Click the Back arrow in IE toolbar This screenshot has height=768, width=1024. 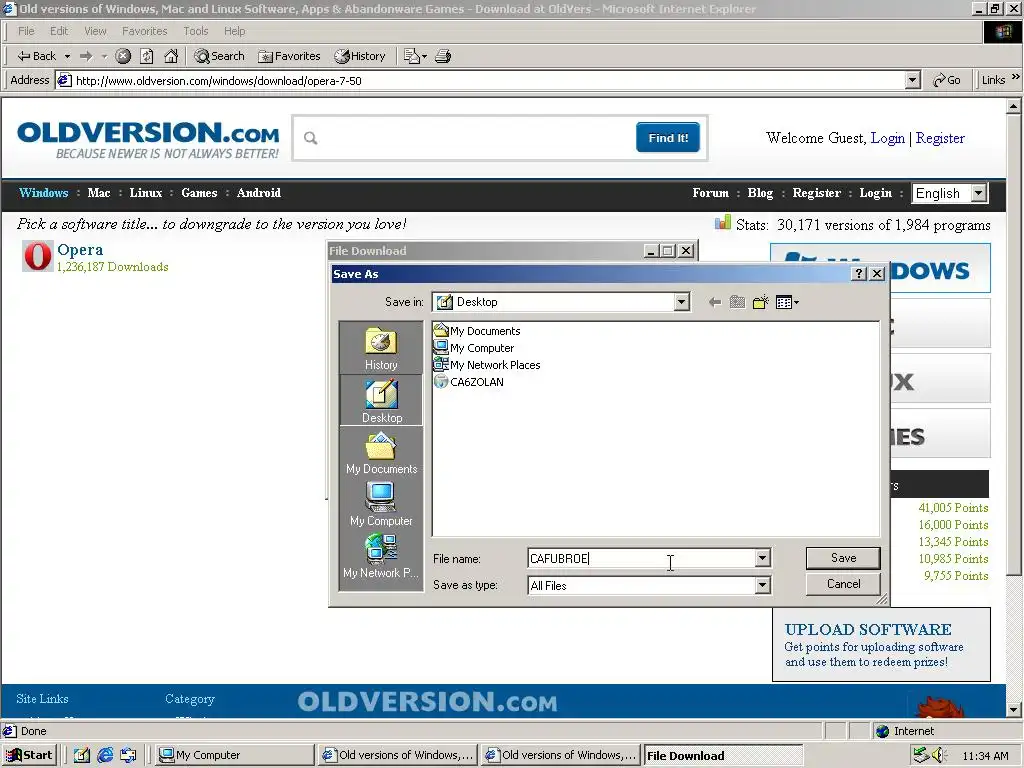tap(36, 56)
